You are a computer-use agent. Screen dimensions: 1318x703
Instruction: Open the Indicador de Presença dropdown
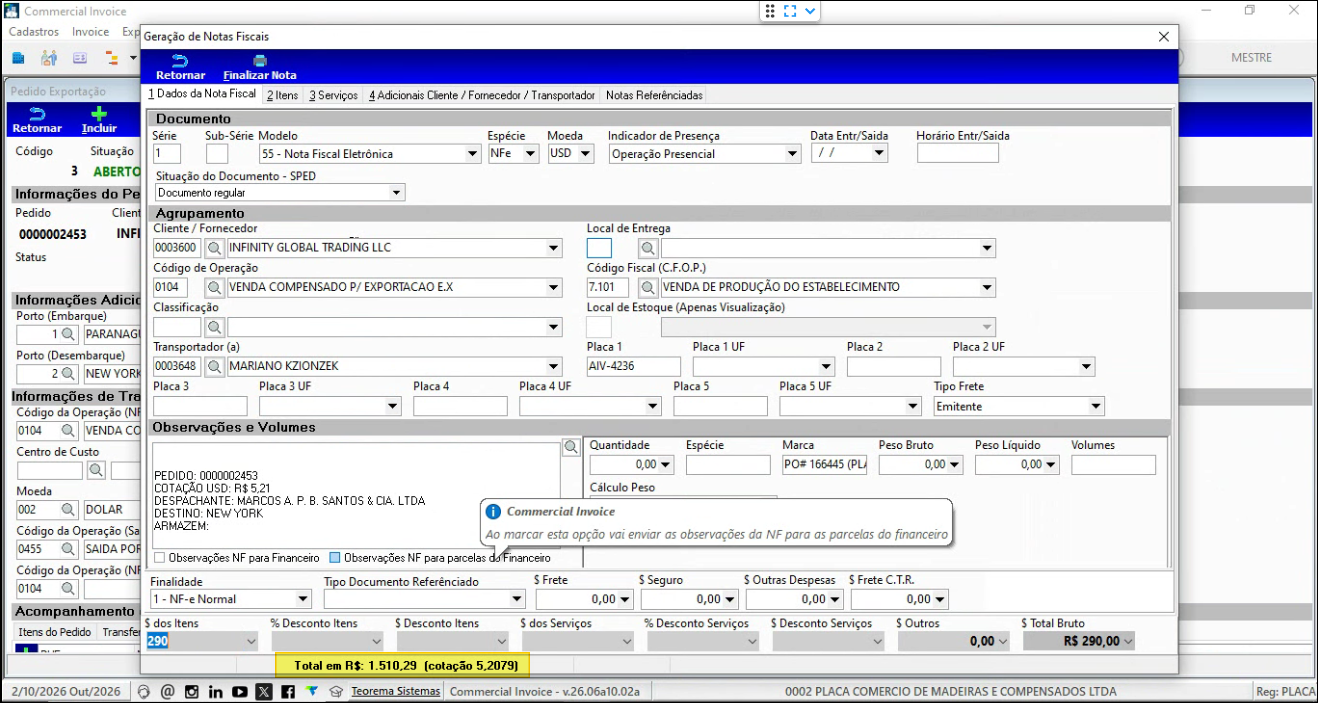click(793, 154)
